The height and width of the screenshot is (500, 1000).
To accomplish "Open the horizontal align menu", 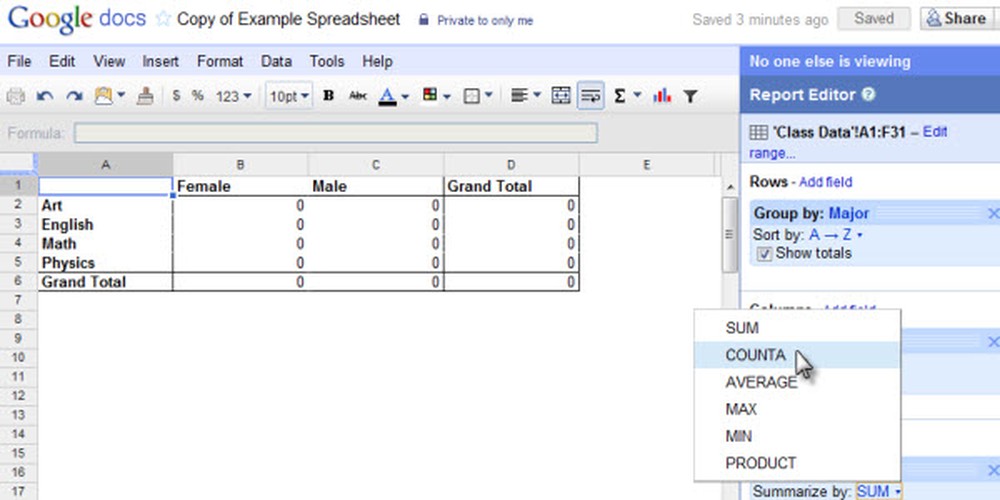I will 526,96.
